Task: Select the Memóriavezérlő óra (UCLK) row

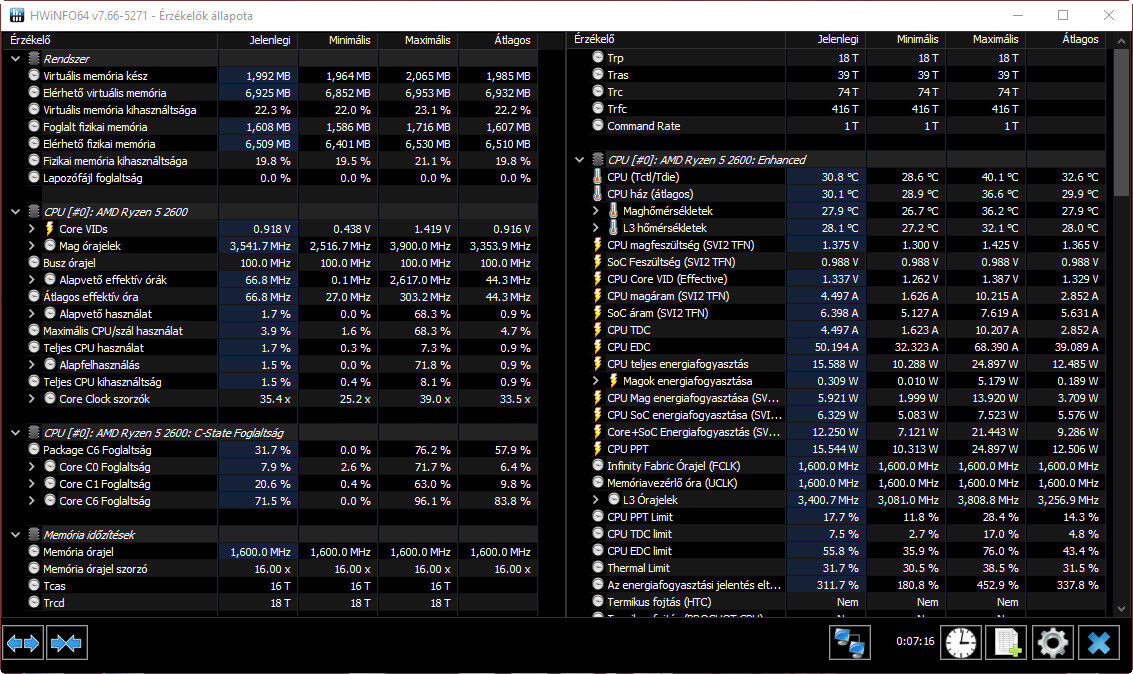Action: 836,483
